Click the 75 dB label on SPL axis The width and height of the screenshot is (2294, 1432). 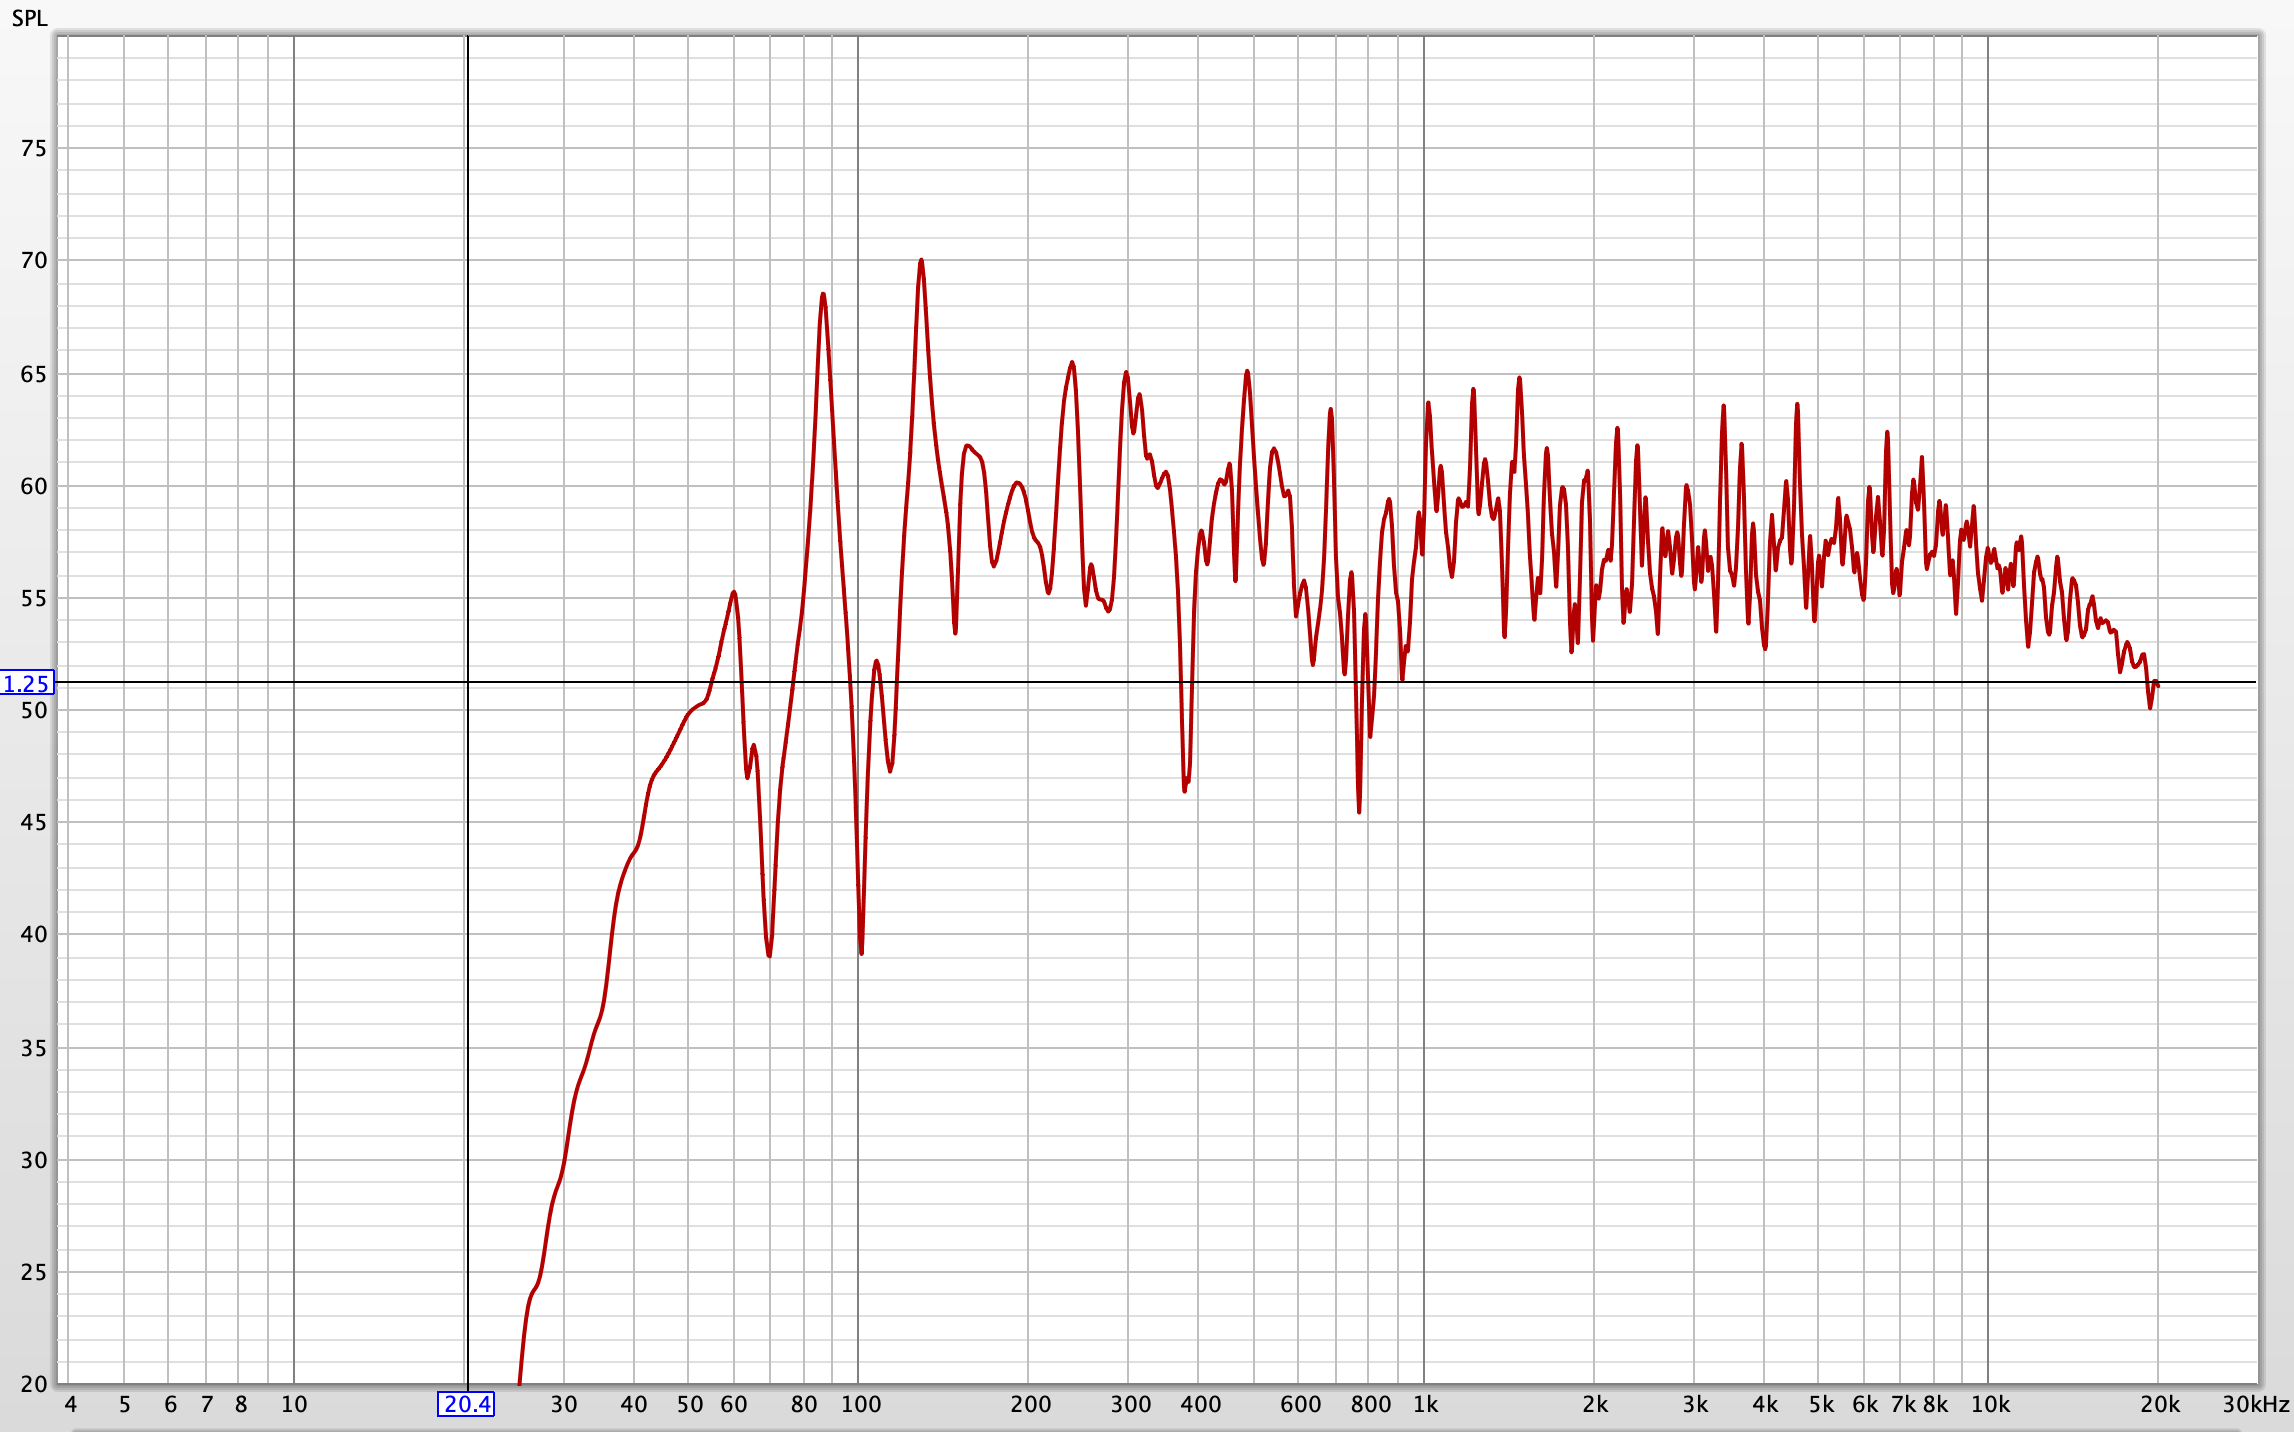pyautogui.click(x=33, y=148)
